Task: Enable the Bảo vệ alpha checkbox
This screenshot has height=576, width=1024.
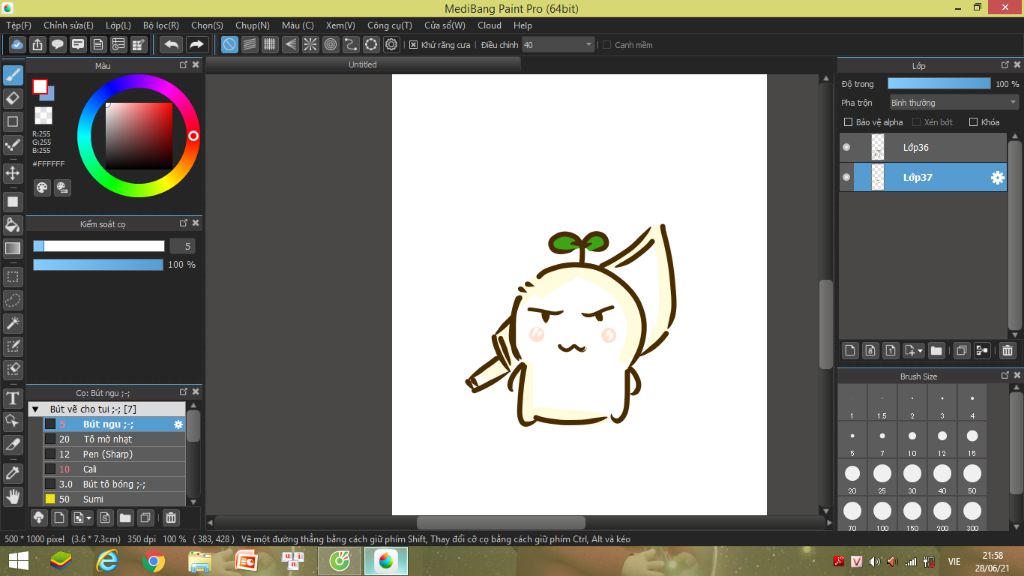Action: tap(848, 122)
